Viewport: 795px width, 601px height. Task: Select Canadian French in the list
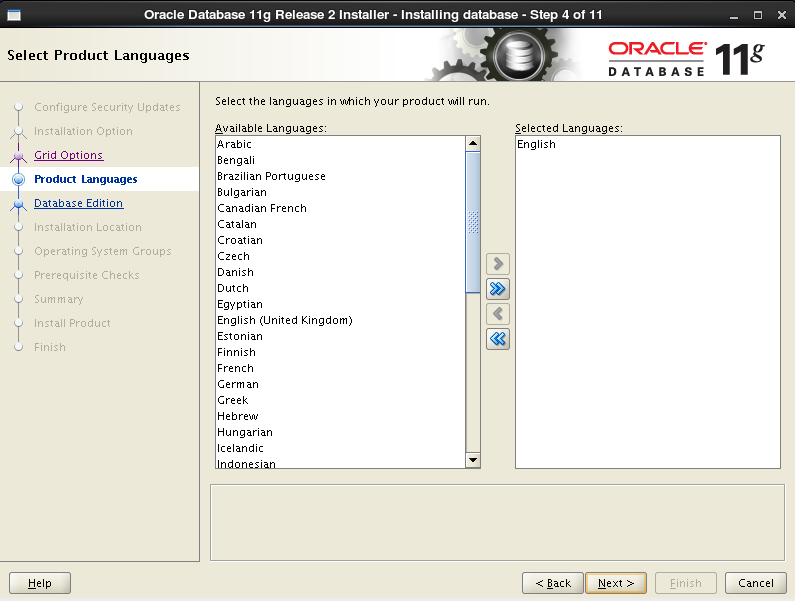[340, 208]
